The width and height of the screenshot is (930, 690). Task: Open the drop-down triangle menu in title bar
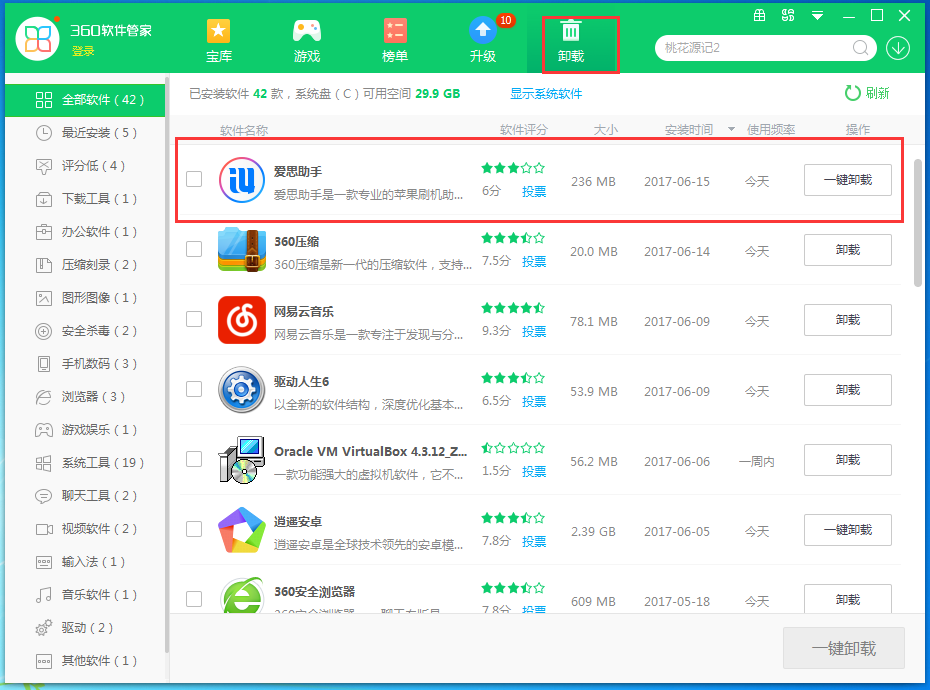[x=818, y=15]
